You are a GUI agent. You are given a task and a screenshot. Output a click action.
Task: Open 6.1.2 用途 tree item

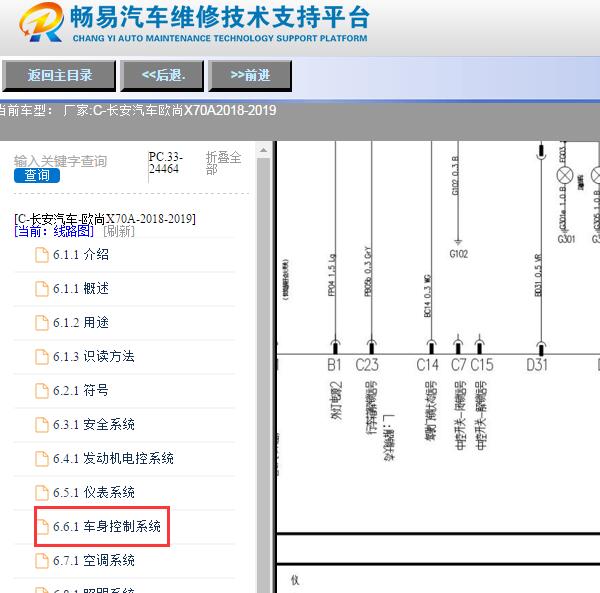pyautogui.click(x=81, y=323)
